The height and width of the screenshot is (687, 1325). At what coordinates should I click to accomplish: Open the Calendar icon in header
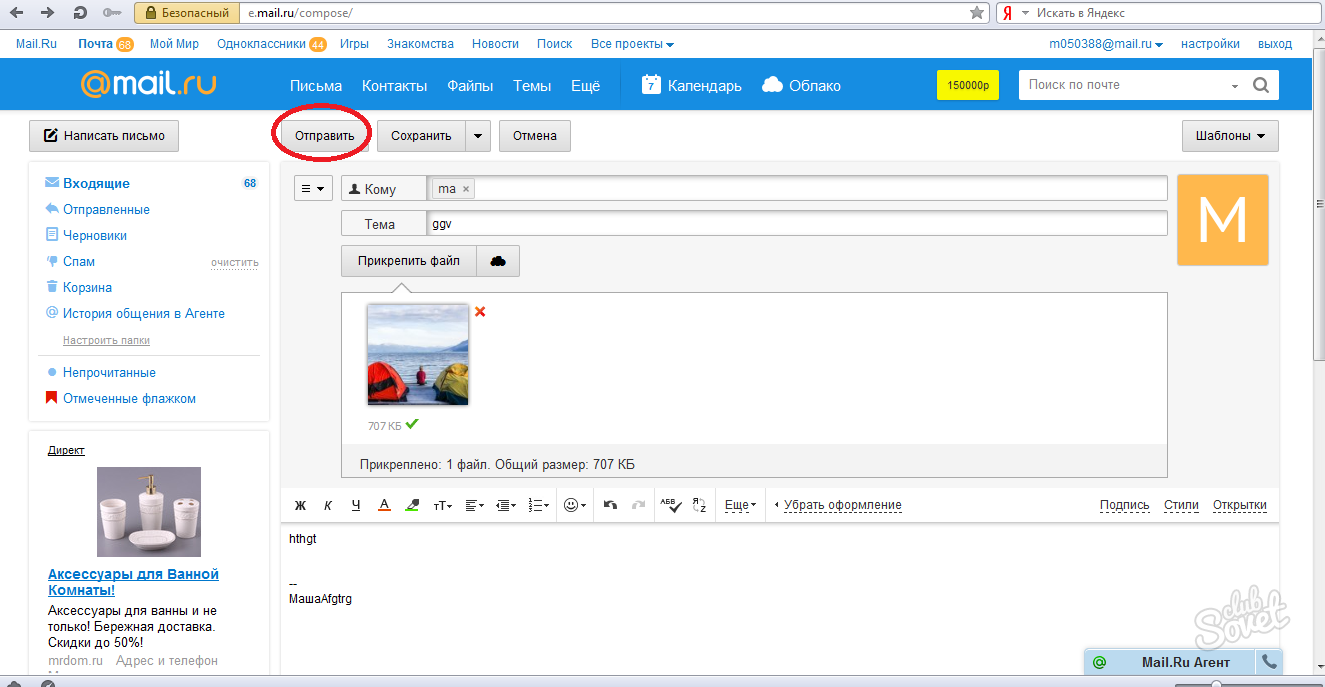651,85
